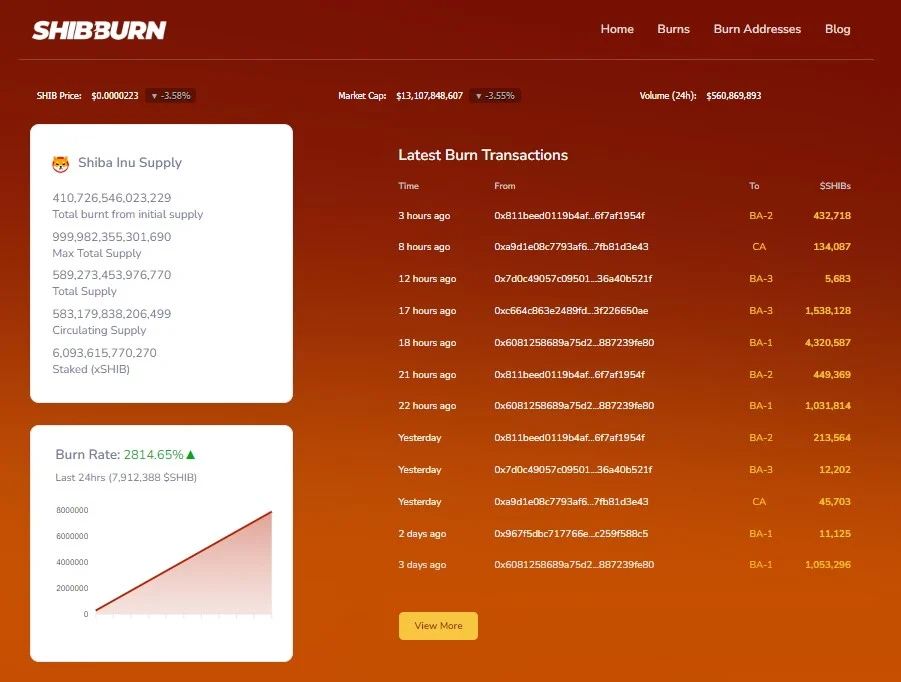Click the Latest Burn Transactions heading

(481, 156)
